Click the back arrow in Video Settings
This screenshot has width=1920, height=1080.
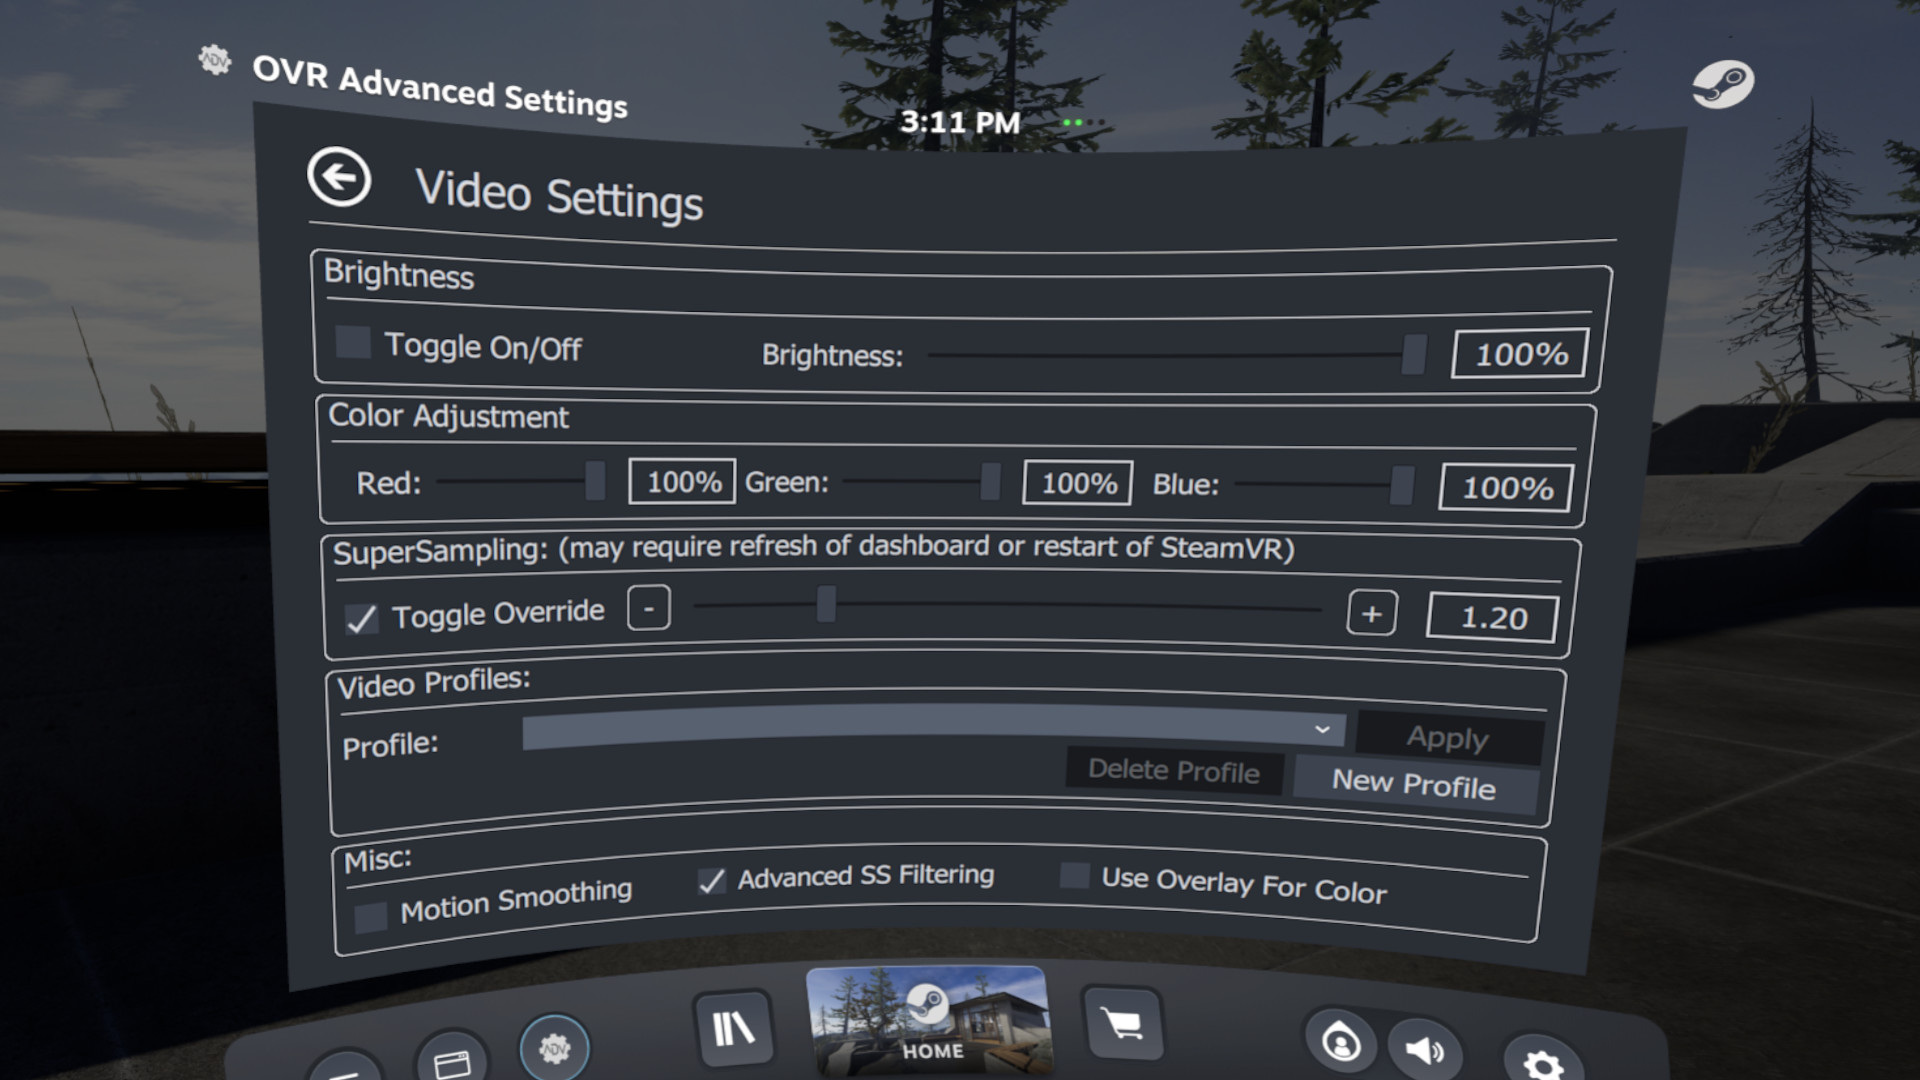click(x=339, y=178)
